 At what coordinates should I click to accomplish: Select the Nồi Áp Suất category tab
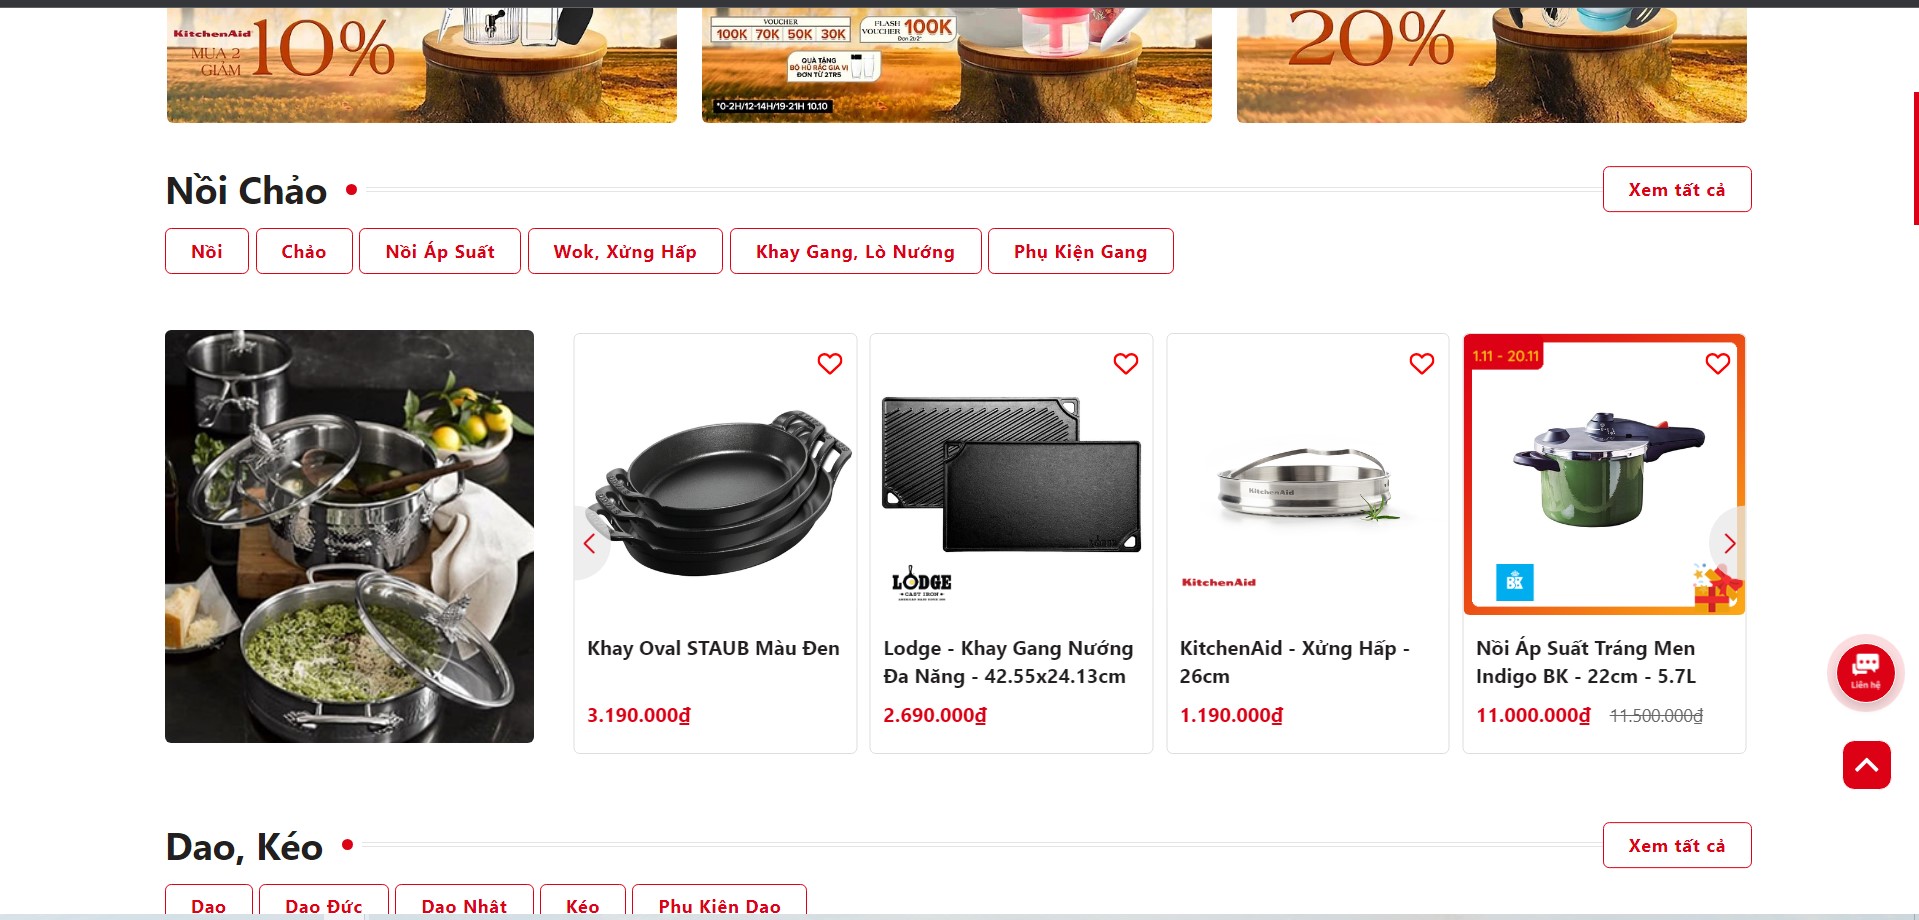click(440, 251)
